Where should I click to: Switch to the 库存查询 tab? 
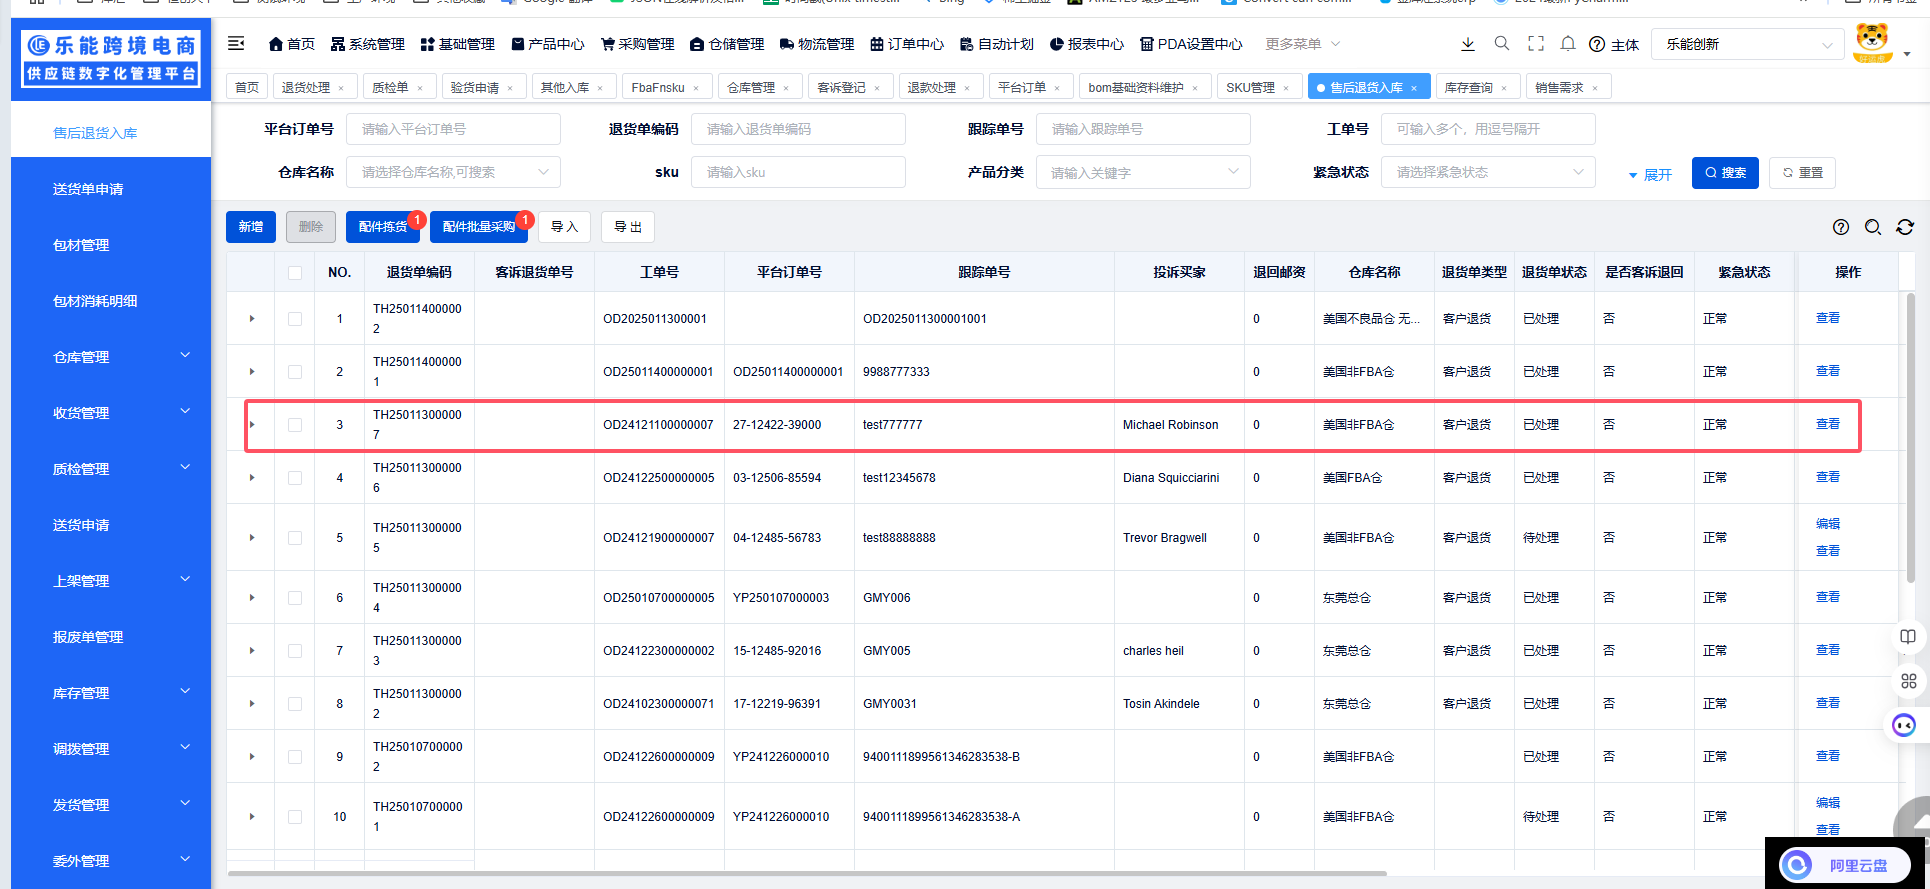[x=1468, y=88]
